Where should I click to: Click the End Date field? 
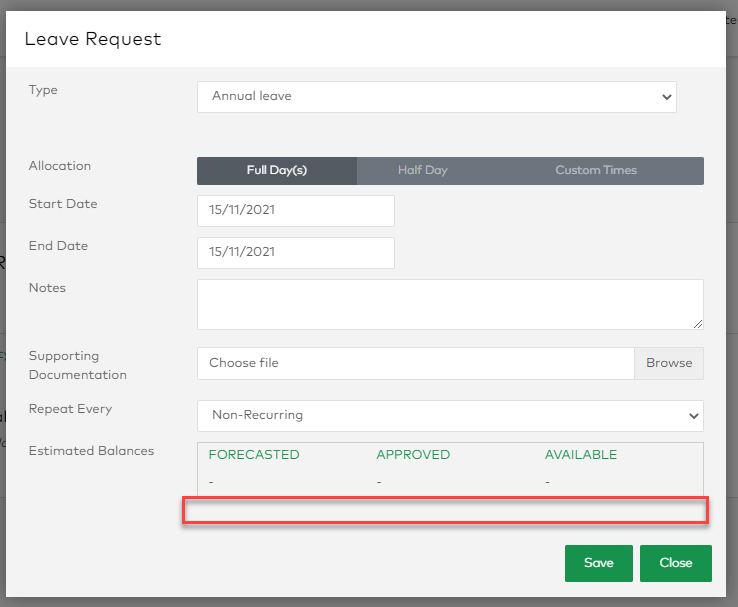point(296,253)
